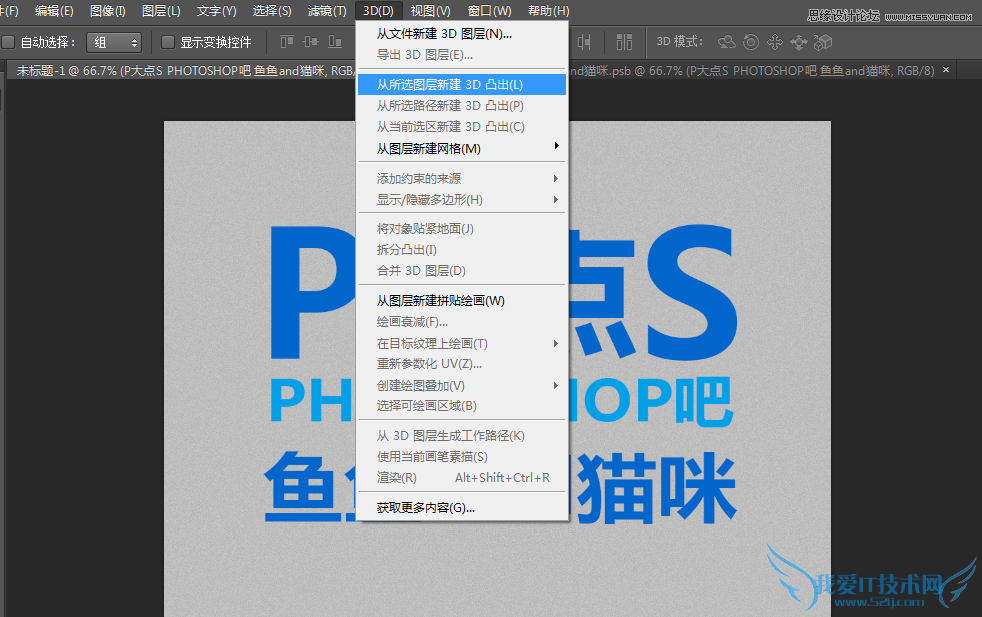Image resolution: width=982 pixels, height=617 pixels.
Task: Enable the 显示变换控件 checkbox
Action: (166, 42)
